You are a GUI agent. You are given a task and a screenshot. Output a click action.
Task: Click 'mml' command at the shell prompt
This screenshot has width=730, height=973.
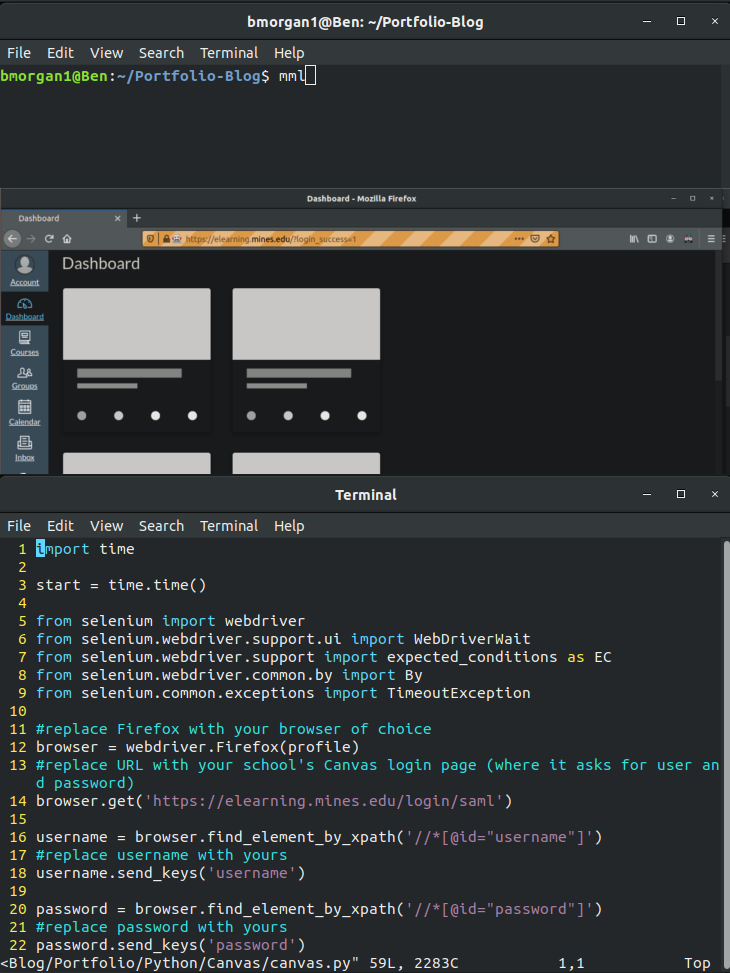(292, 76)
